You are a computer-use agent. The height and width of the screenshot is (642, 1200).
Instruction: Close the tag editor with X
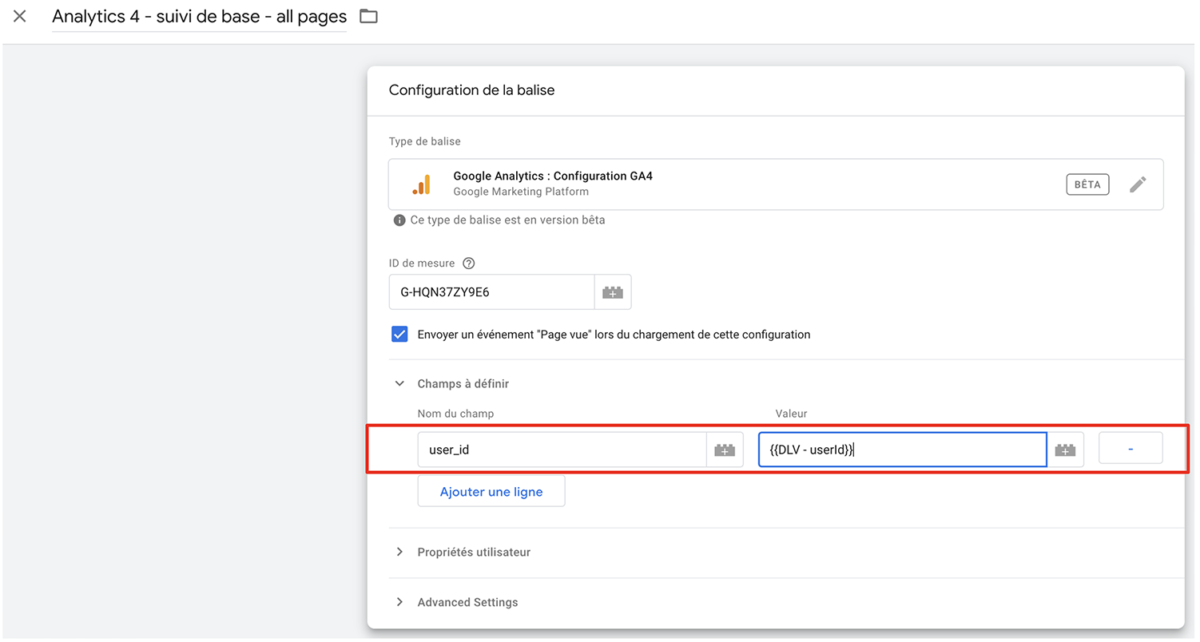coord(20,17)
